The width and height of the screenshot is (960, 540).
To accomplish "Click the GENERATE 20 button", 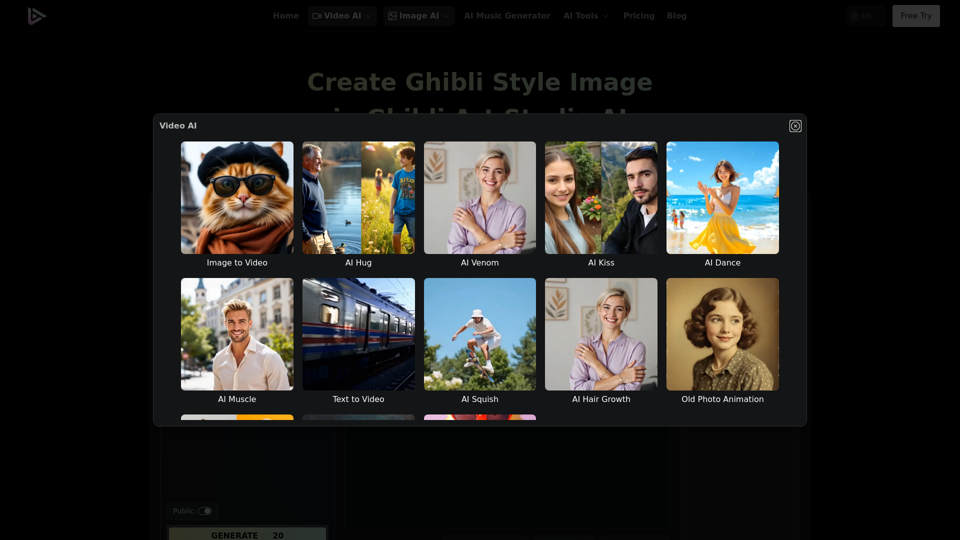I will [247, 534].
